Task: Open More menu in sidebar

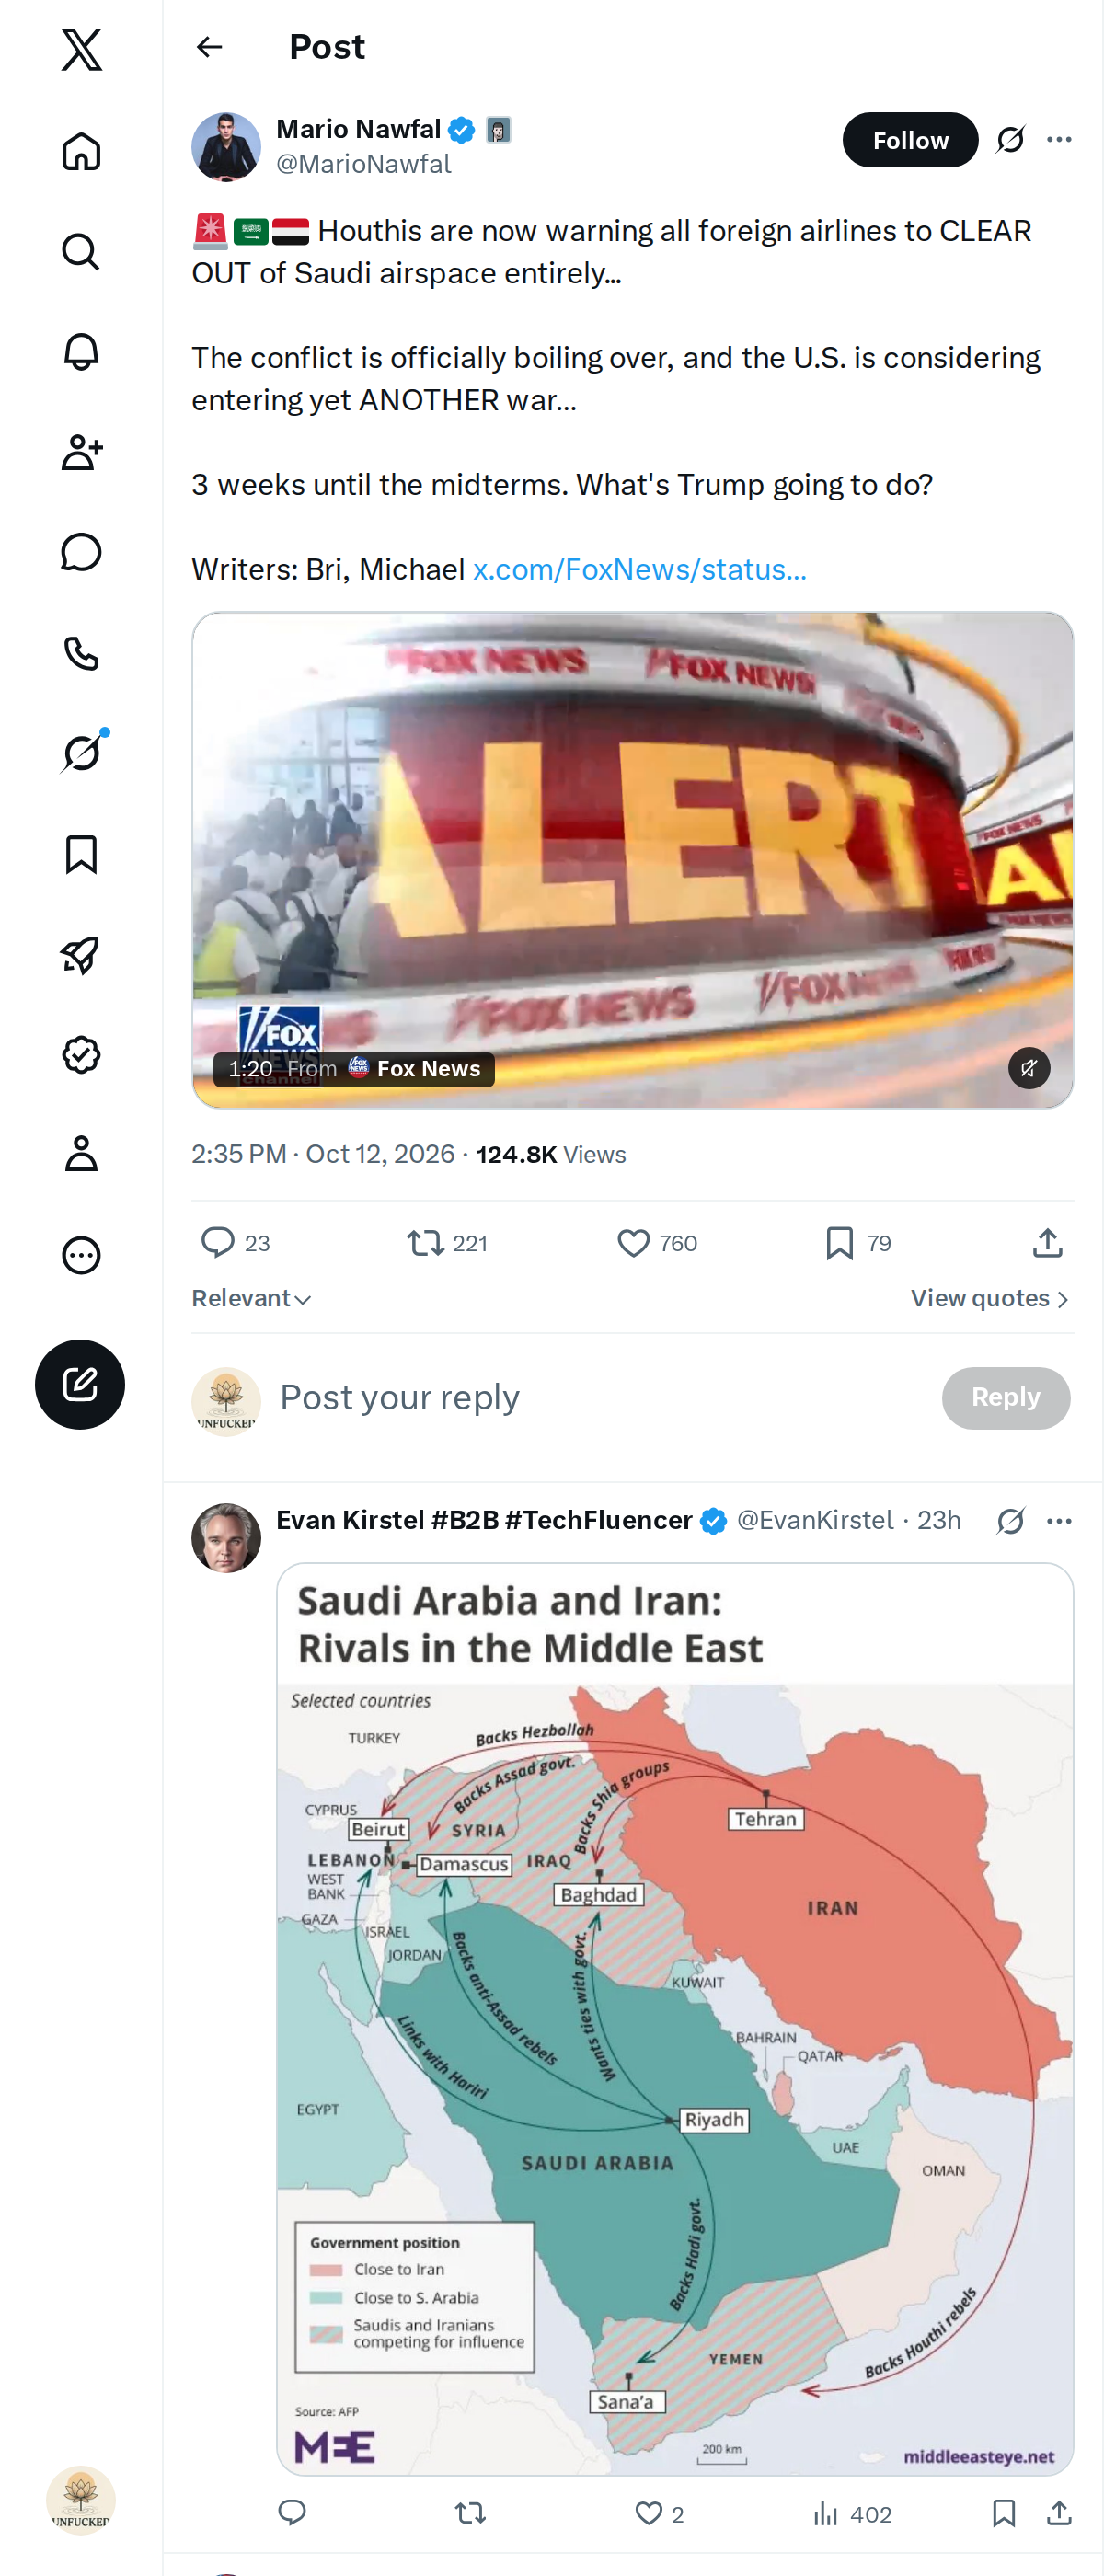Action: click(81, 1255)
